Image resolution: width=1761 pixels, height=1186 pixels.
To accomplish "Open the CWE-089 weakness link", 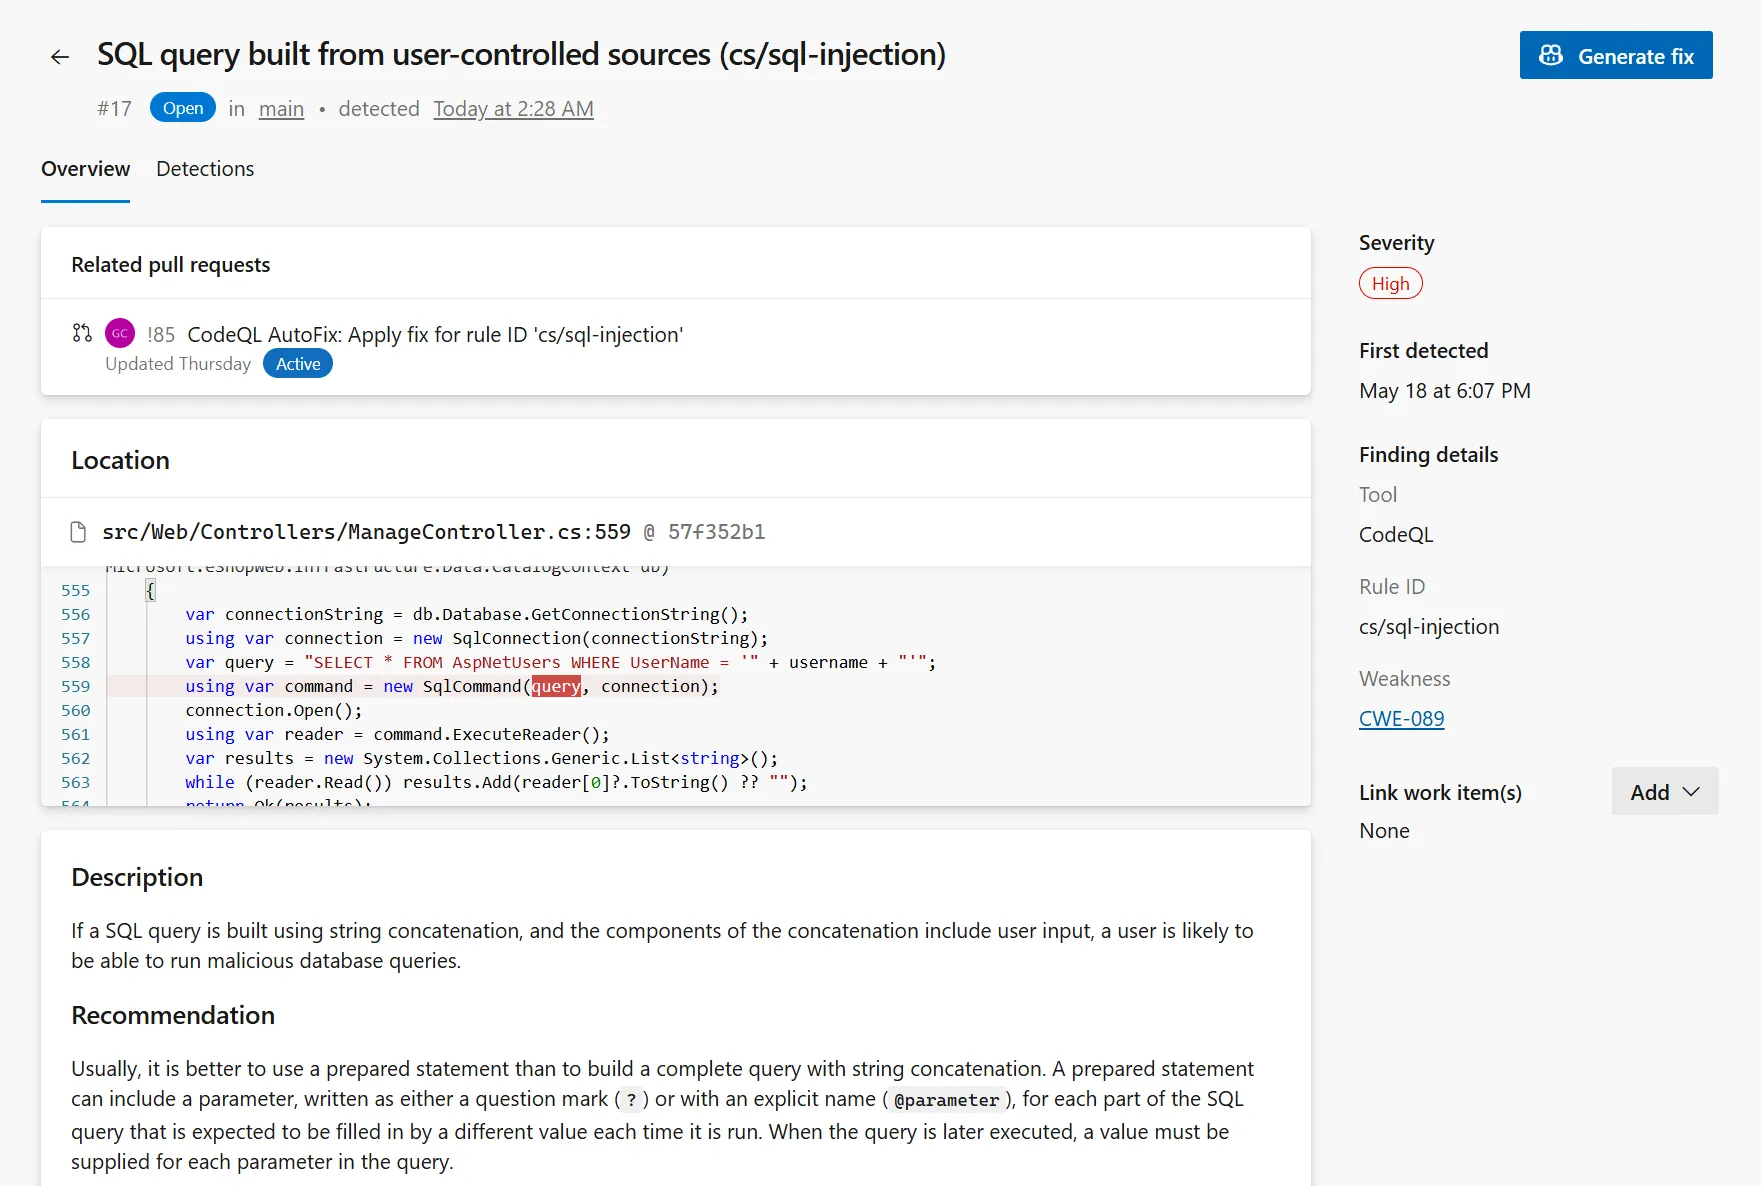I will pos(1401,719).
